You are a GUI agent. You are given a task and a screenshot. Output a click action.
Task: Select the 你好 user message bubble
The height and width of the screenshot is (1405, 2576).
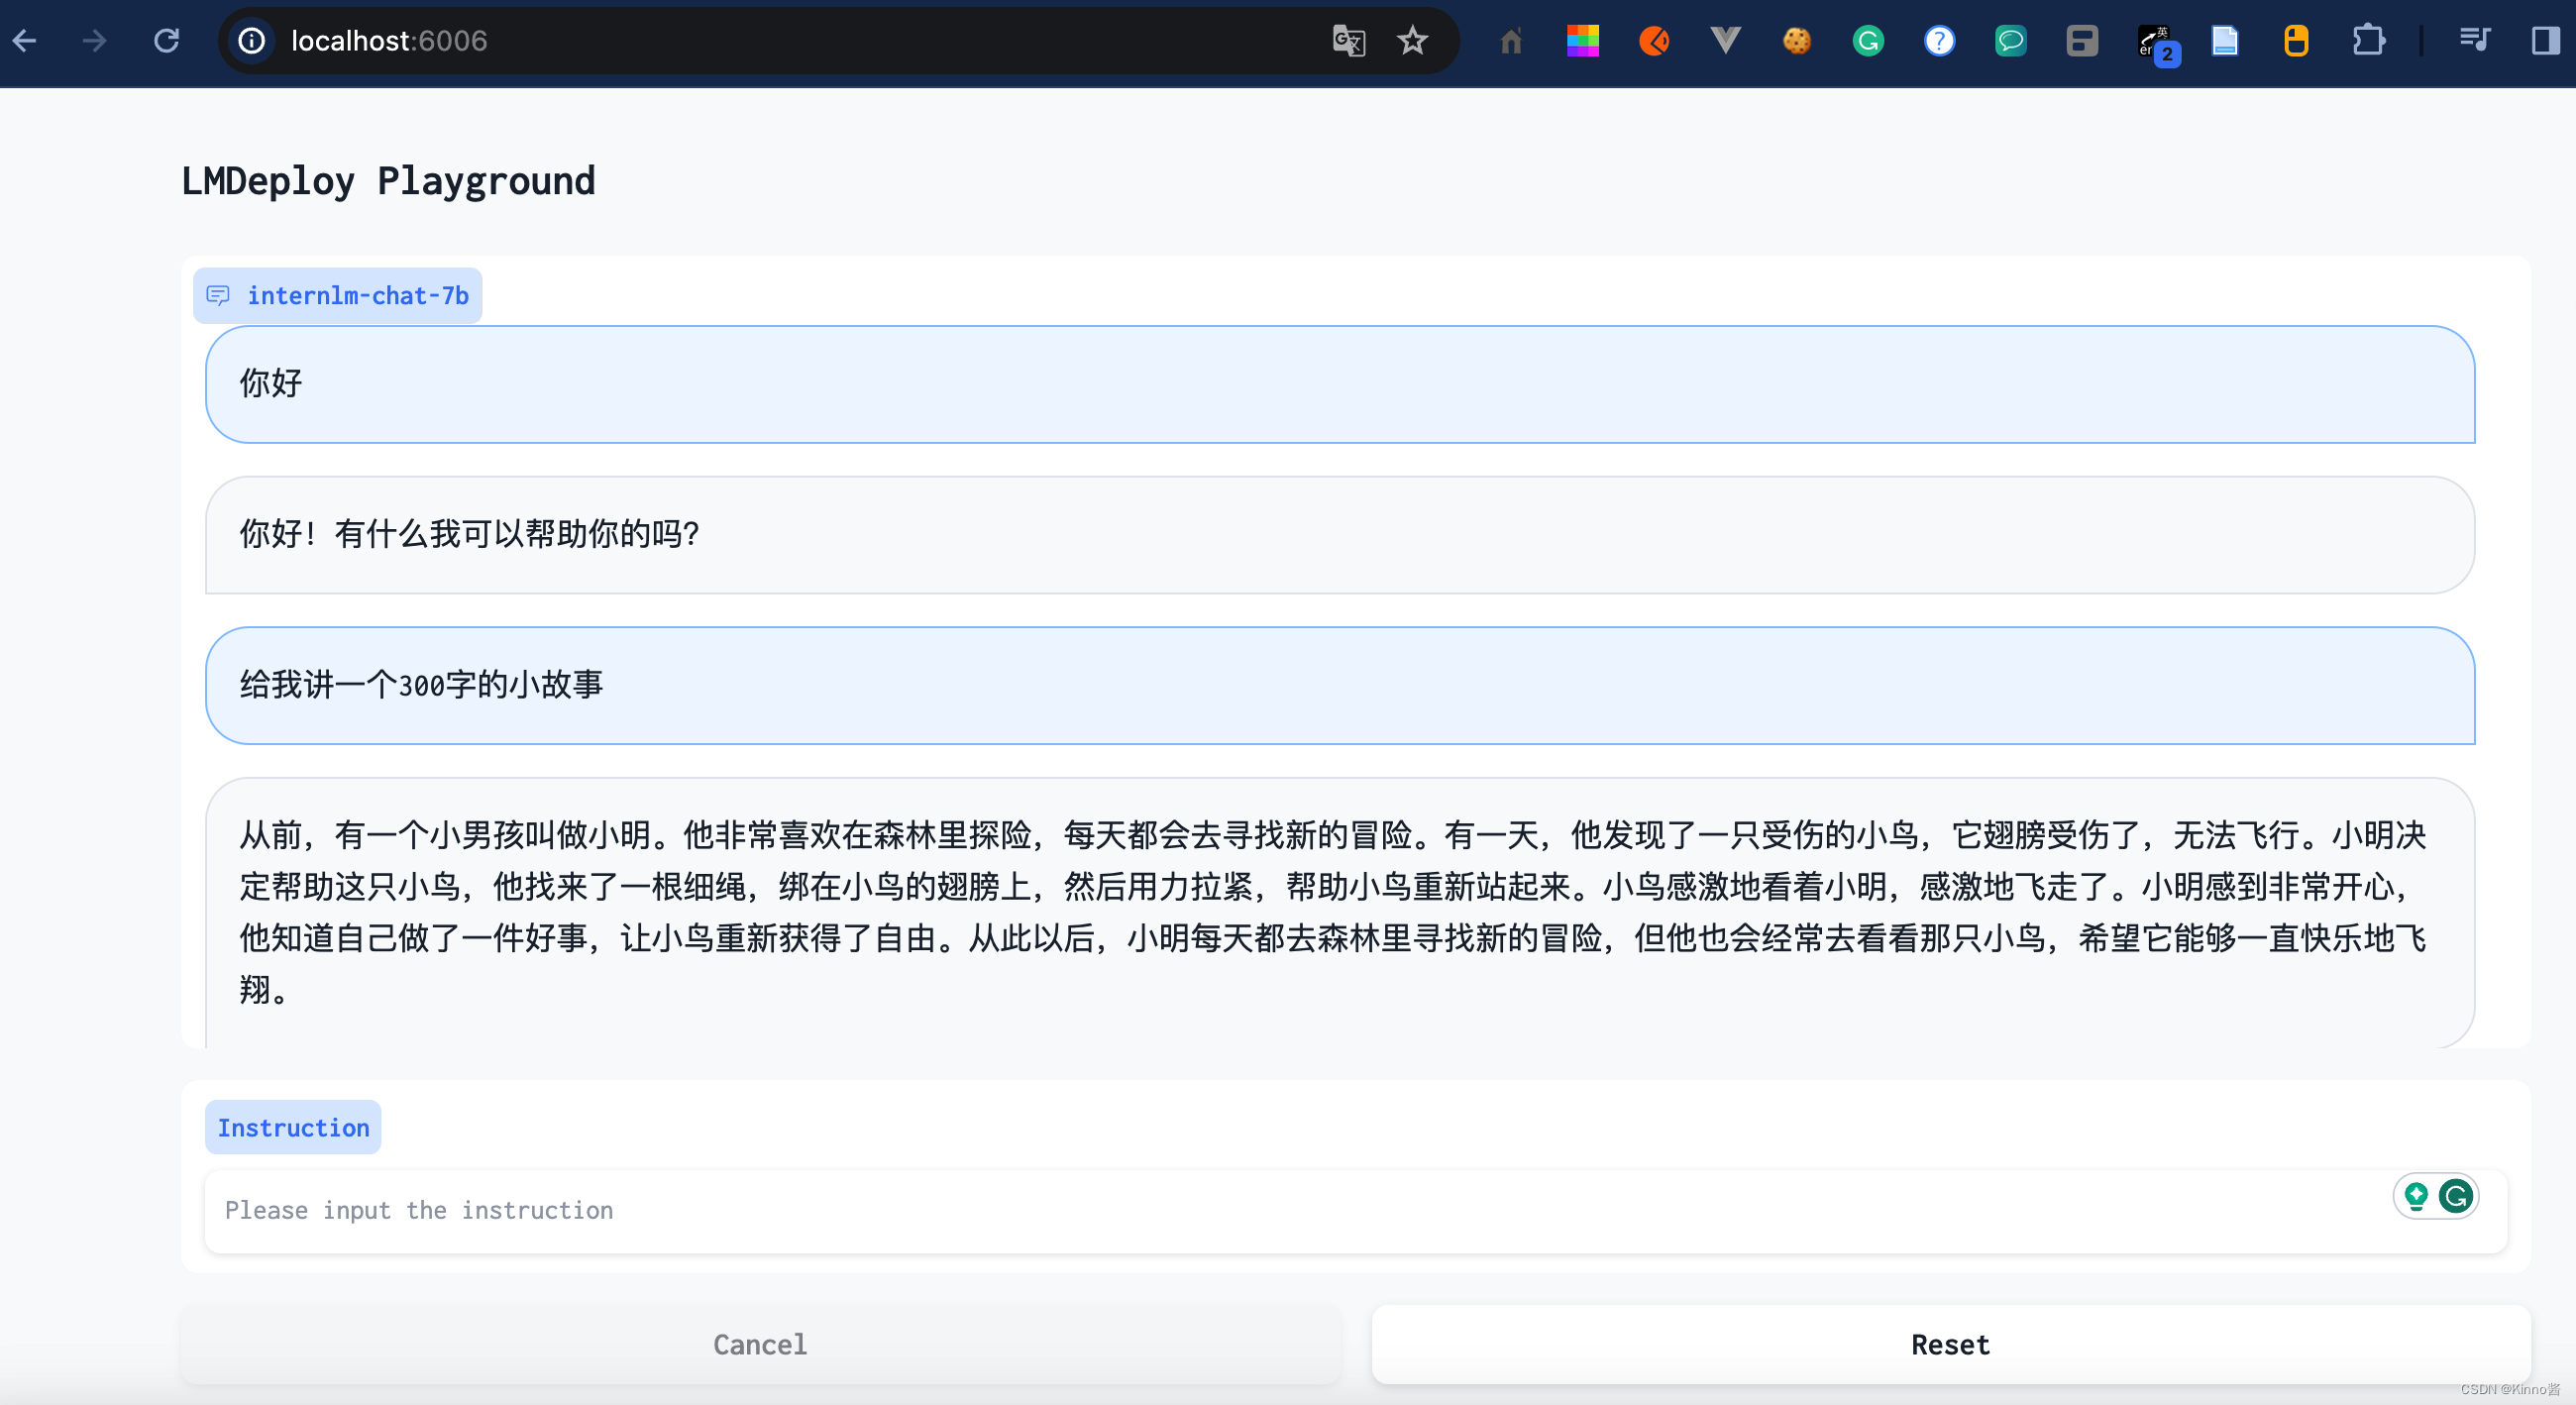pos(1340,384)
